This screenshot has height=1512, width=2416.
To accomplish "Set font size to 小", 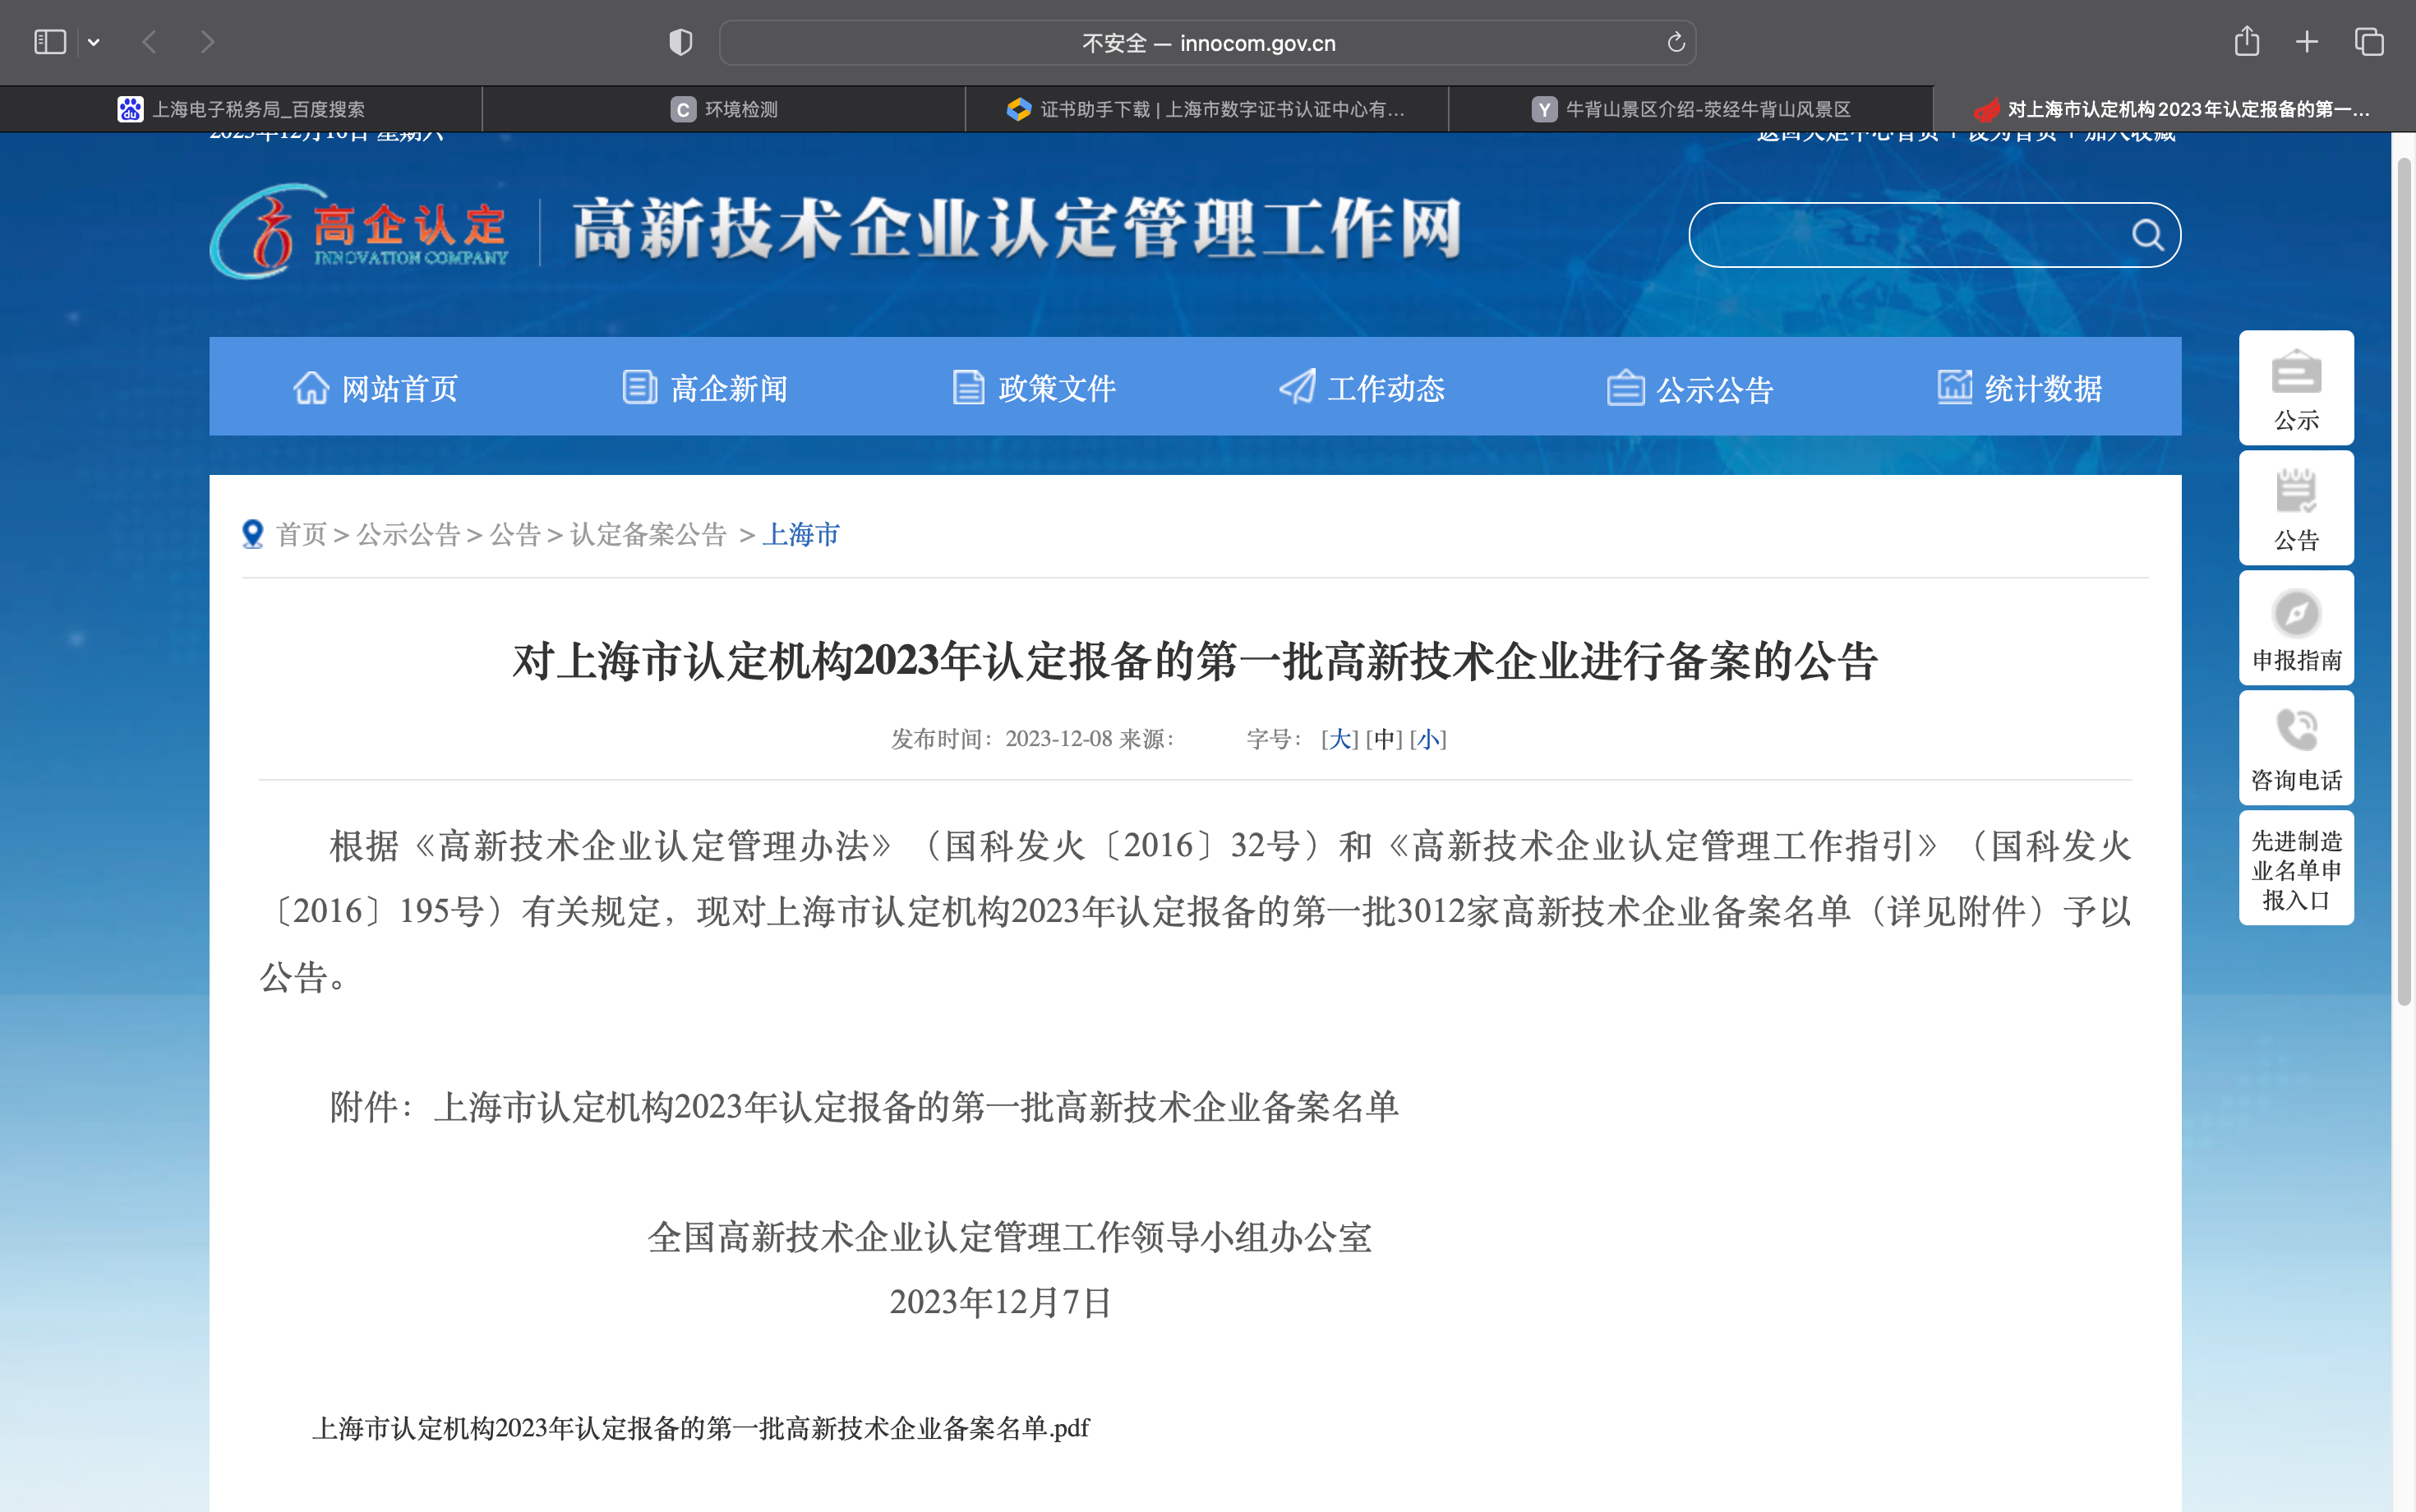I will click(x=1428, y=739).
